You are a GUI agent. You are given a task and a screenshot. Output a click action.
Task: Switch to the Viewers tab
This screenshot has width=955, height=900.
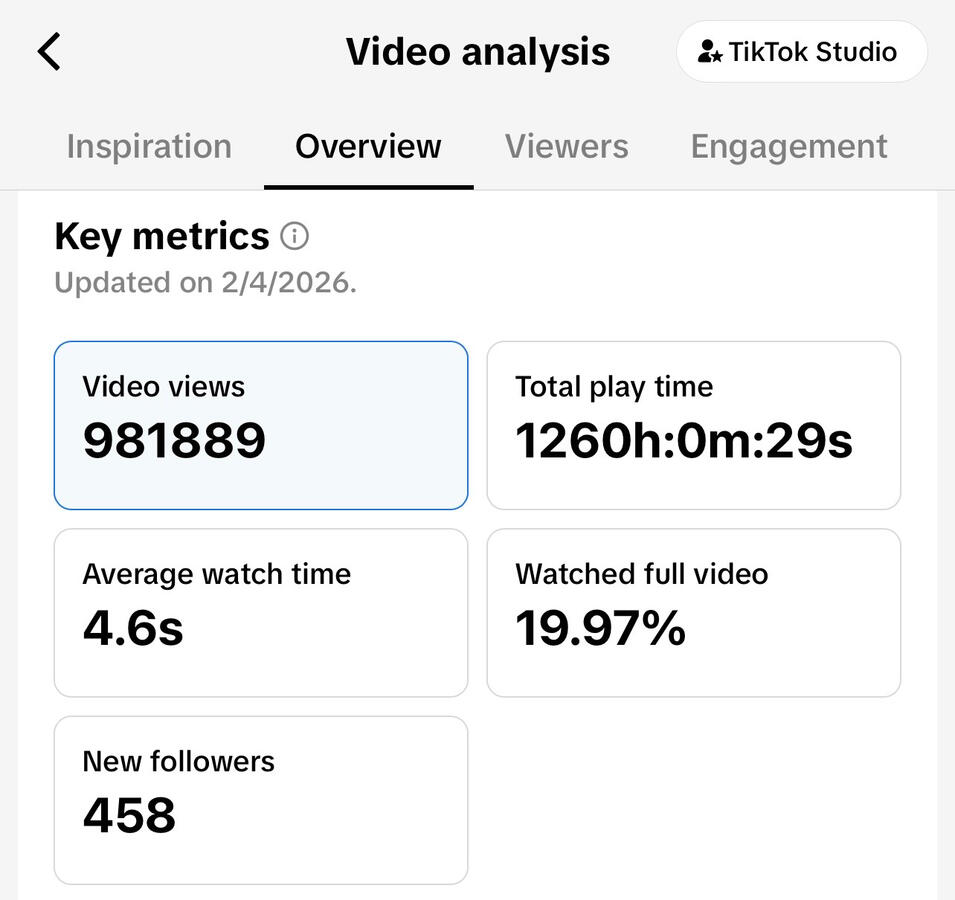[x=566, y=146]
